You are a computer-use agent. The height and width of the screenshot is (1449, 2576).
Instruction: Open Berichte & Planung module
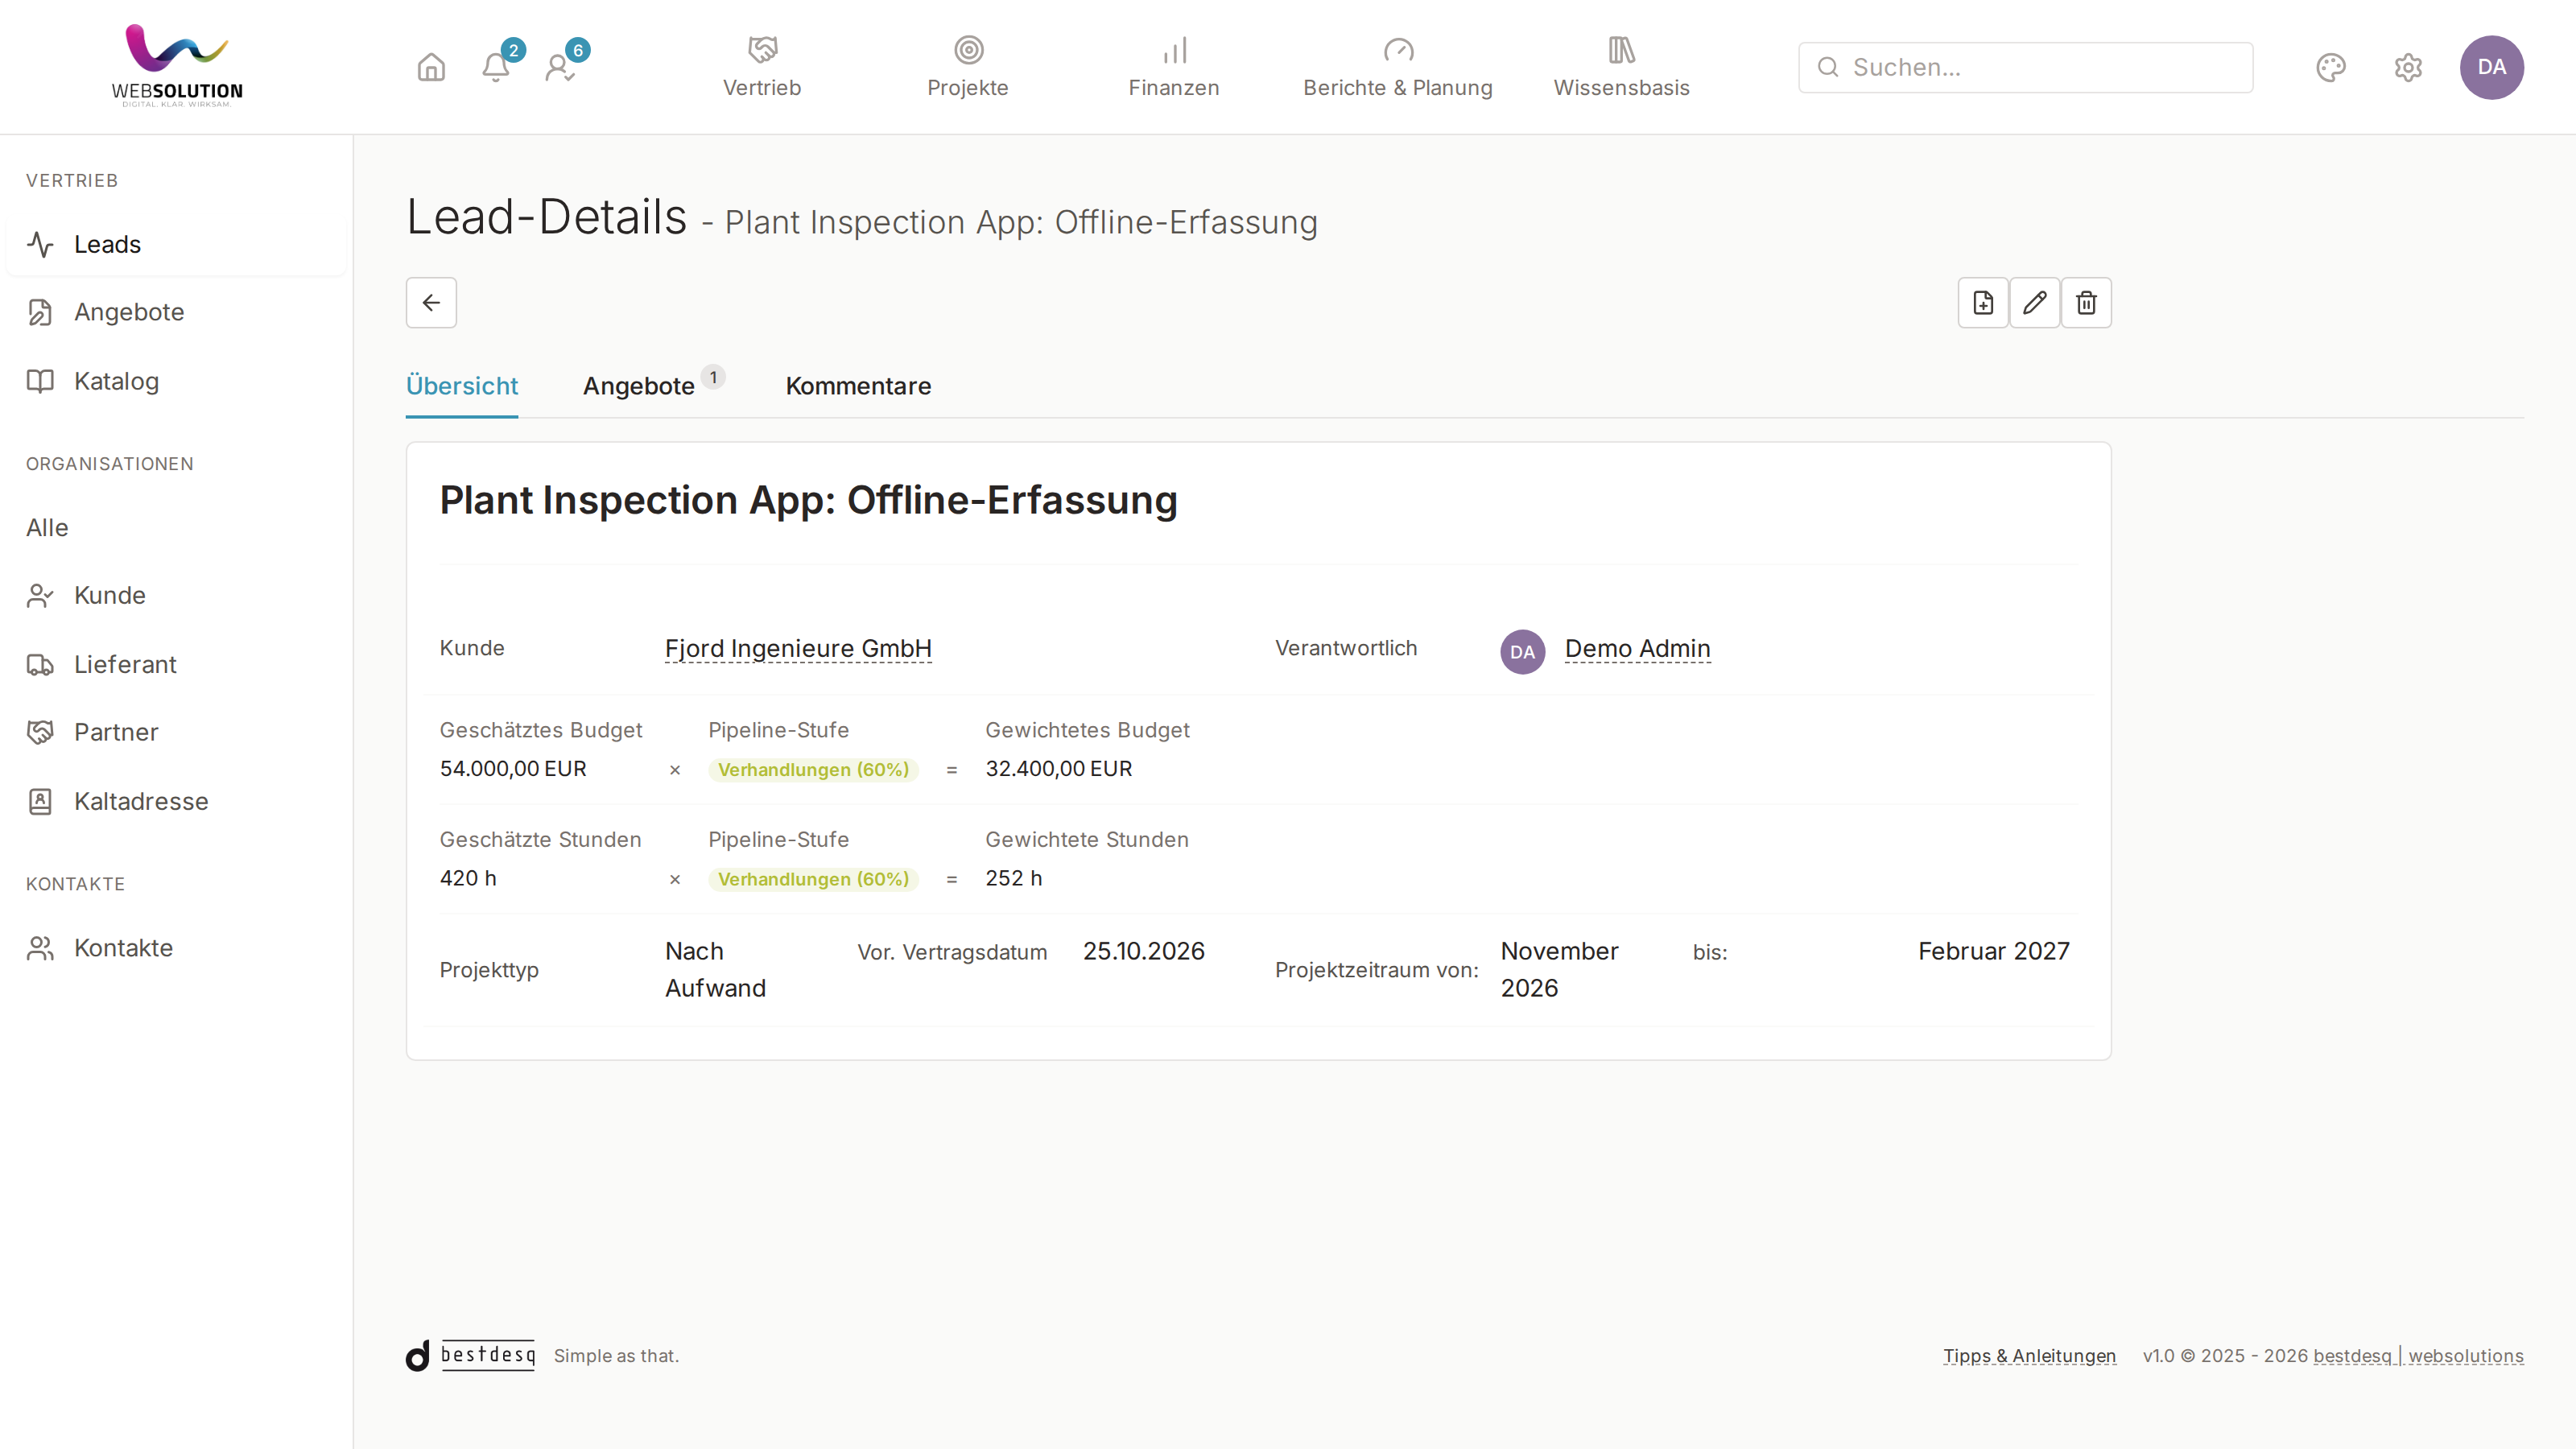[x=1398, y=67]
